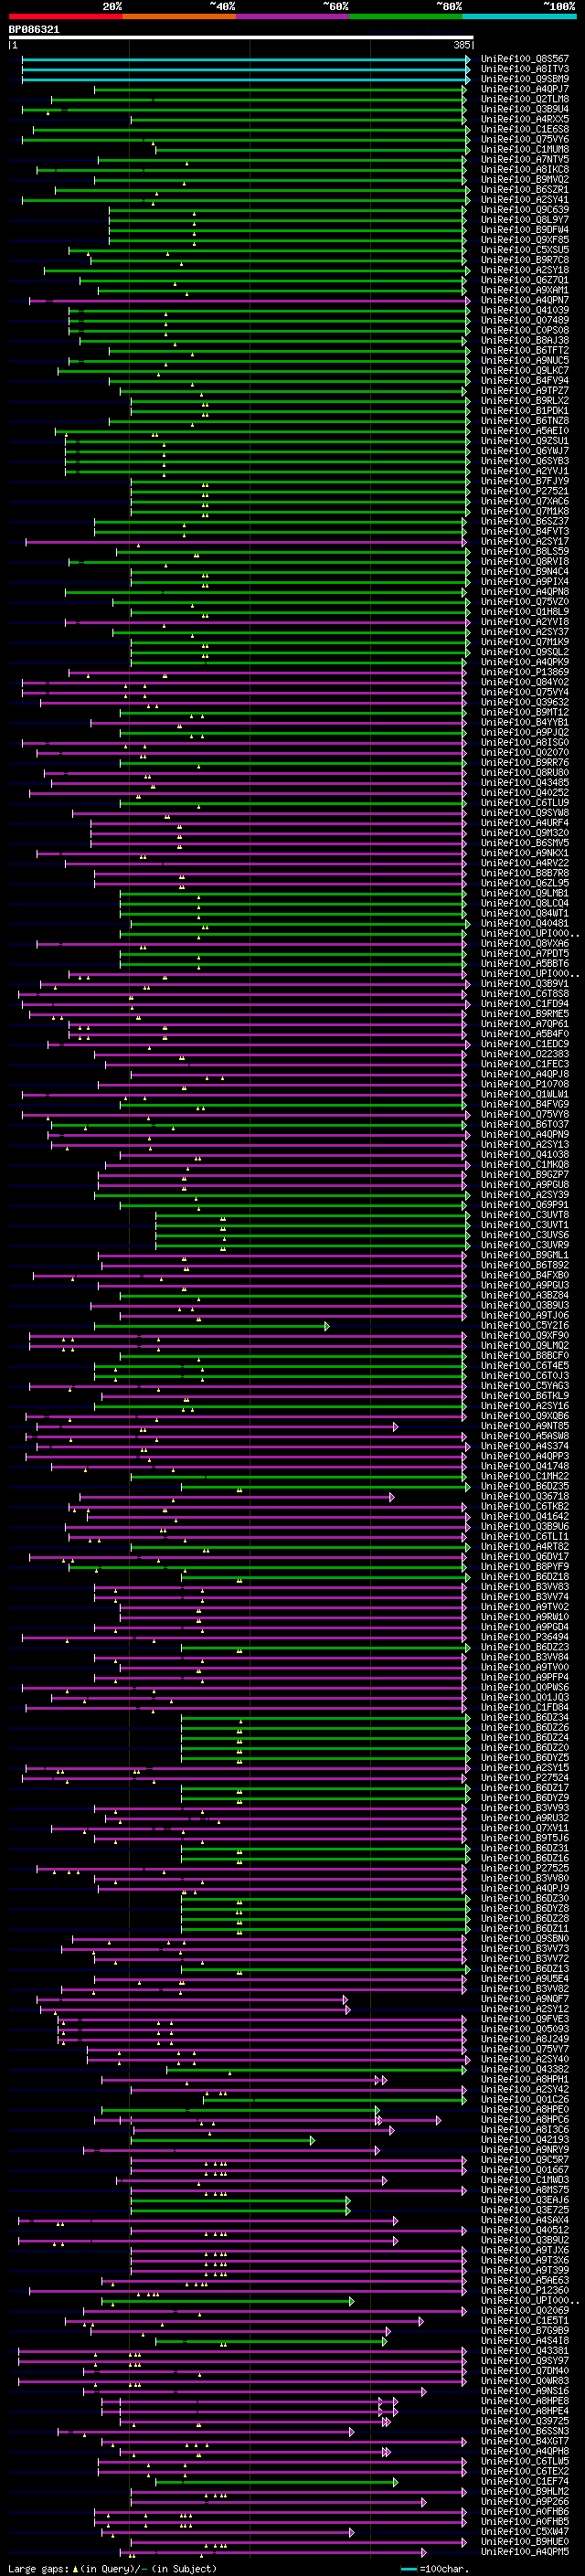Select the UniRef100_B6SZR1 label
This screenshot has width=585, height=2576.
click(x=525, y=189)
